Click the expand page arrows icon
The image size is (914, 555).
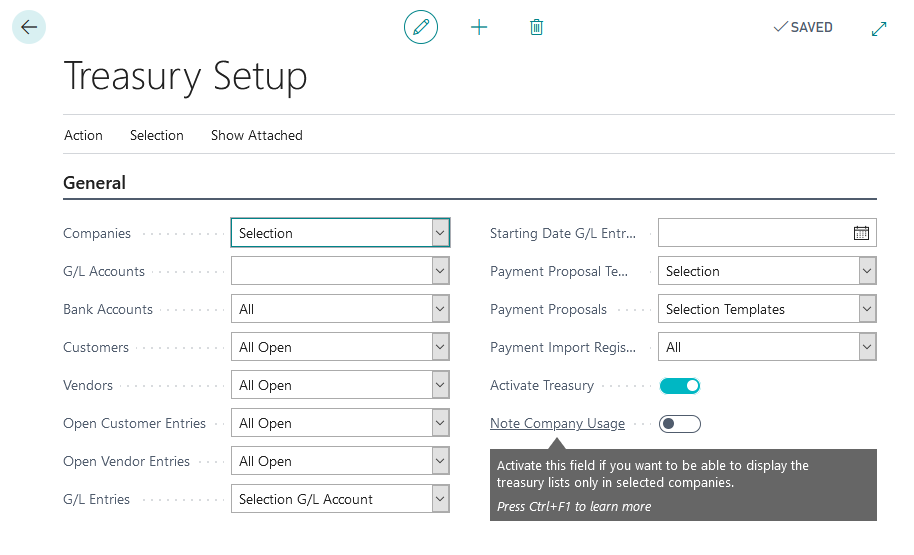coord(879,28)
